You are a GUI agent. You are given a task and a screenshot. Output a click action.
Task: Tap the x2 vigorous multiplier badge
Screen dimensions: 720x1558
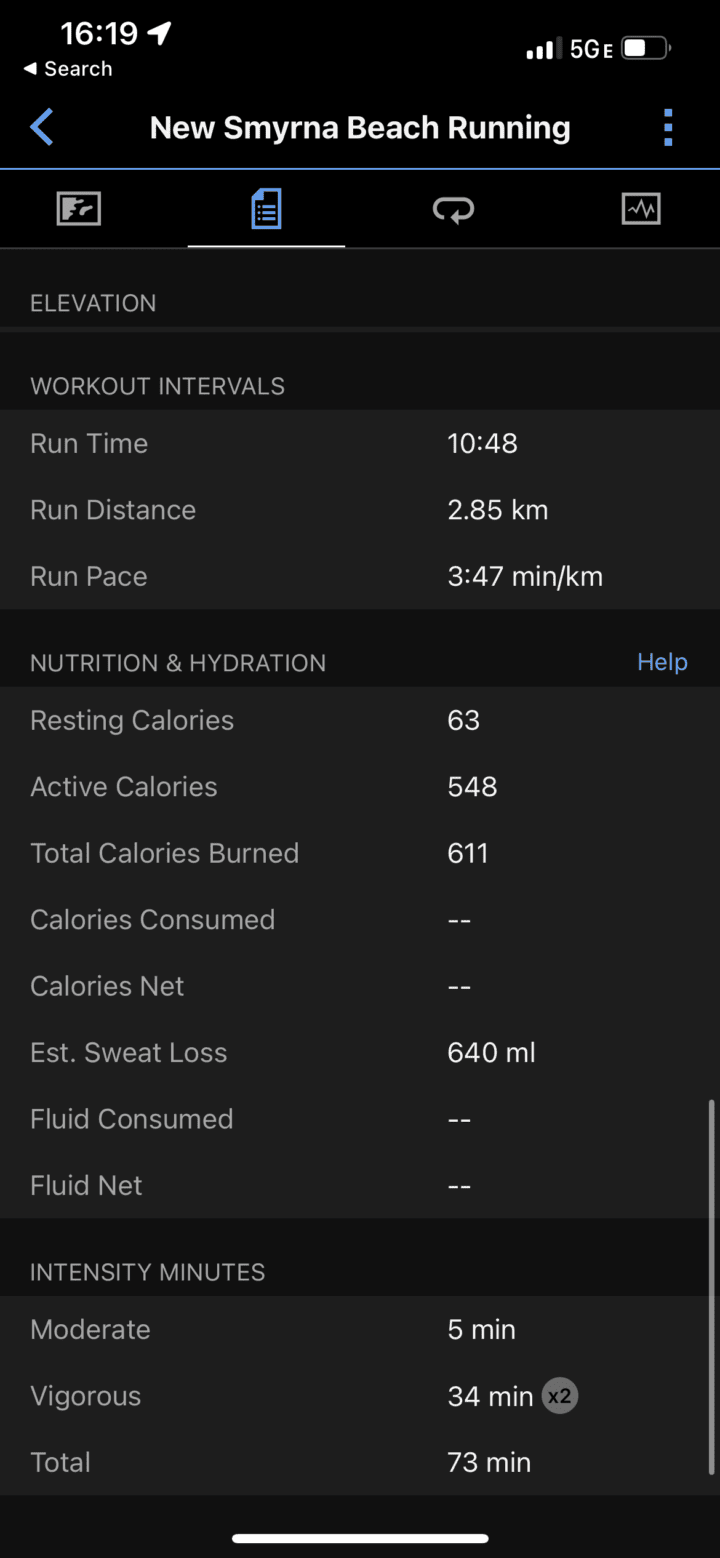coord(560,1396)
